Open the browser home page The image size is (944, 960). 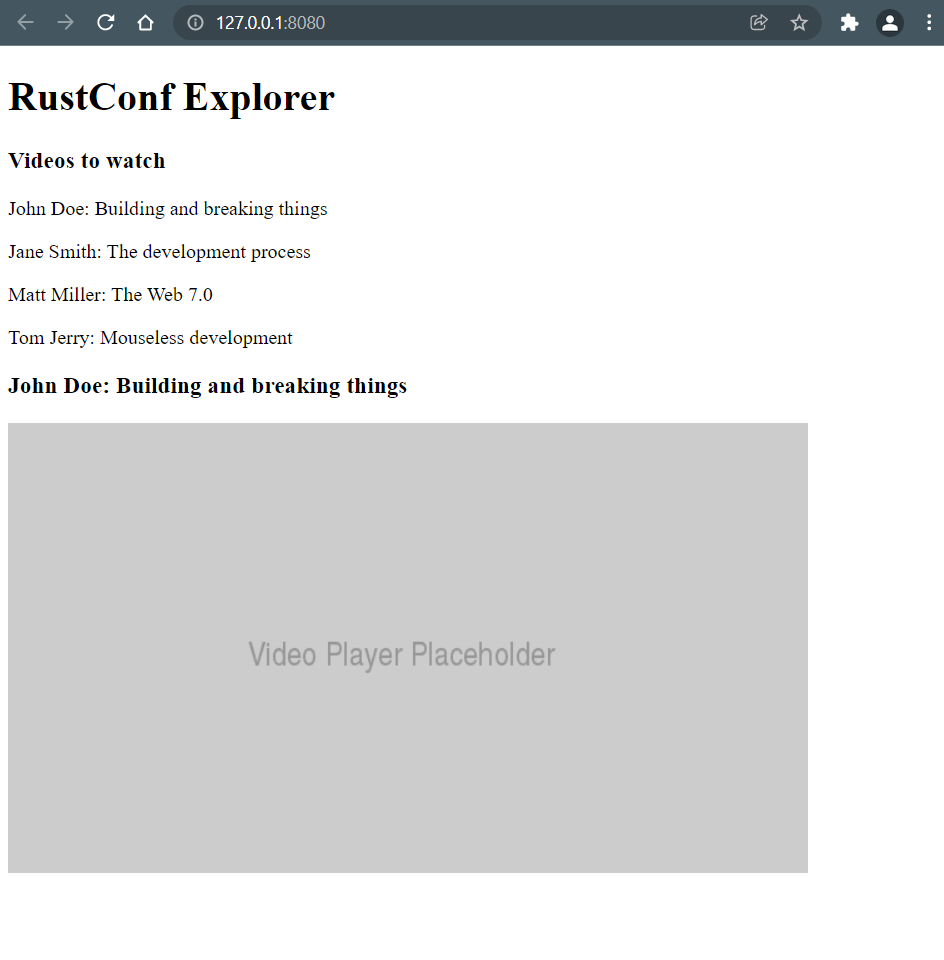tap(145, 22)
